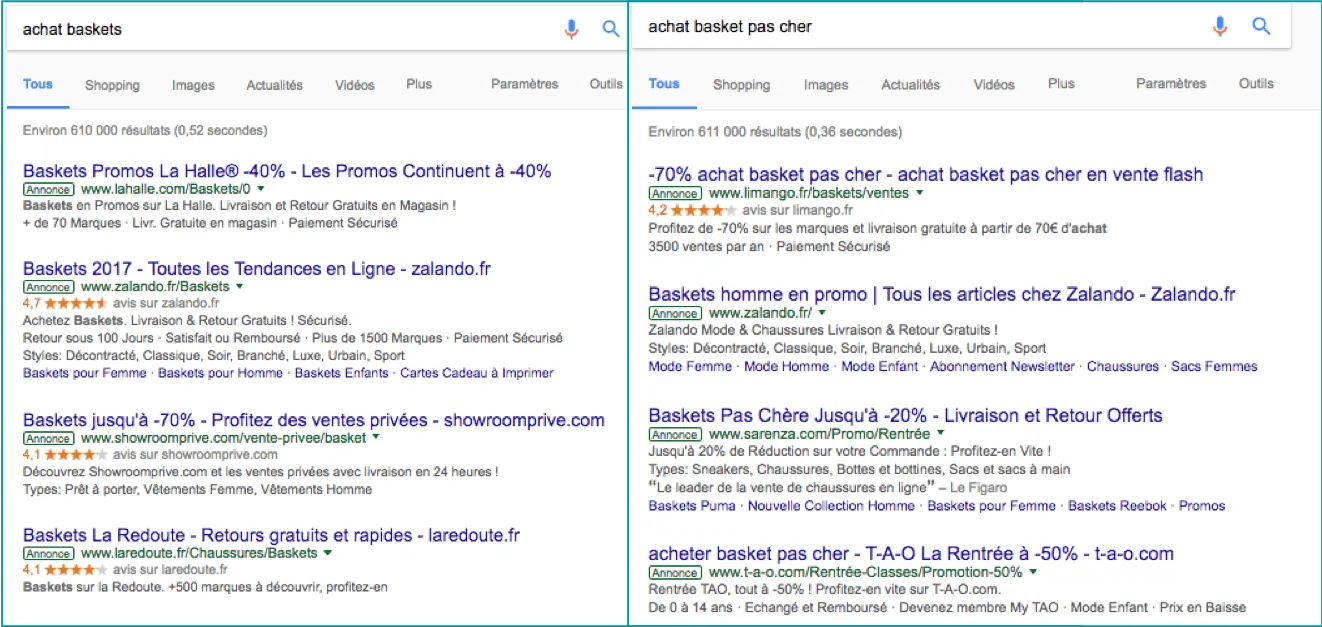
Task: Click 'Baskets Reebok' sitelink
Action: click(x=1117, y=506)
